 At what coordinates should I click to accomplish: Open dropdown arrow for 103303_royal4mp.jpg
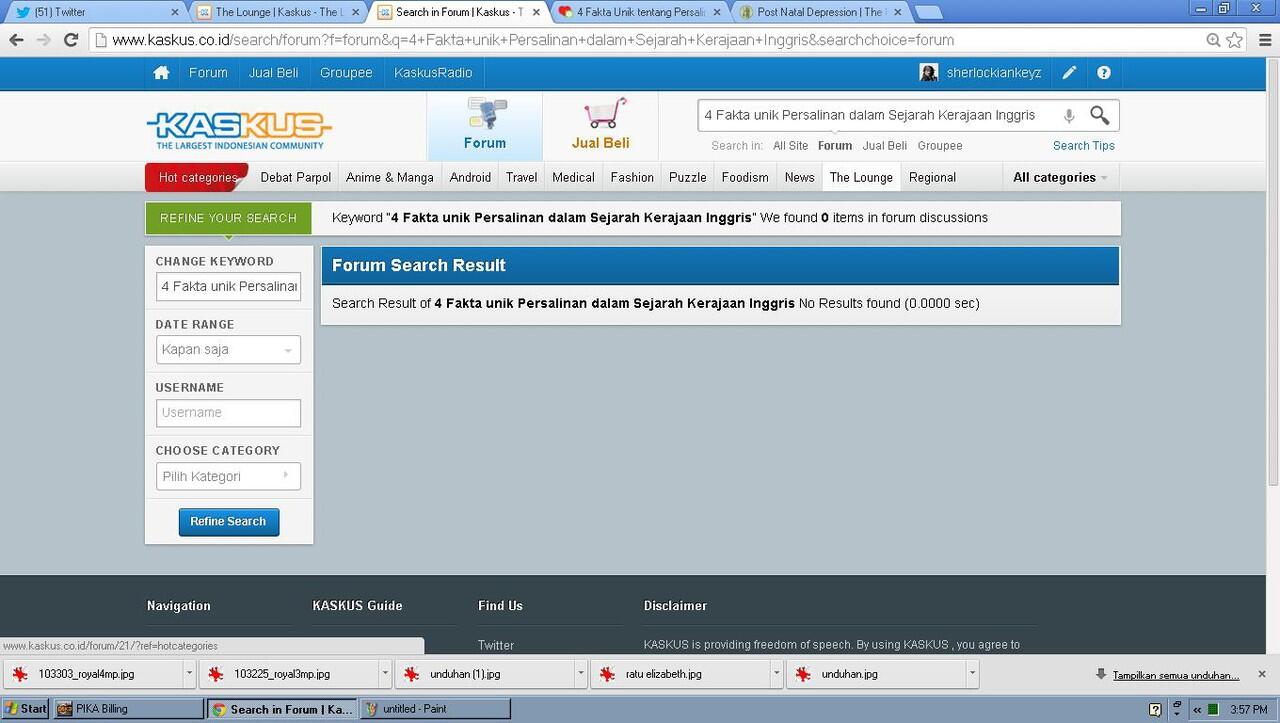(x=189, y=674)
